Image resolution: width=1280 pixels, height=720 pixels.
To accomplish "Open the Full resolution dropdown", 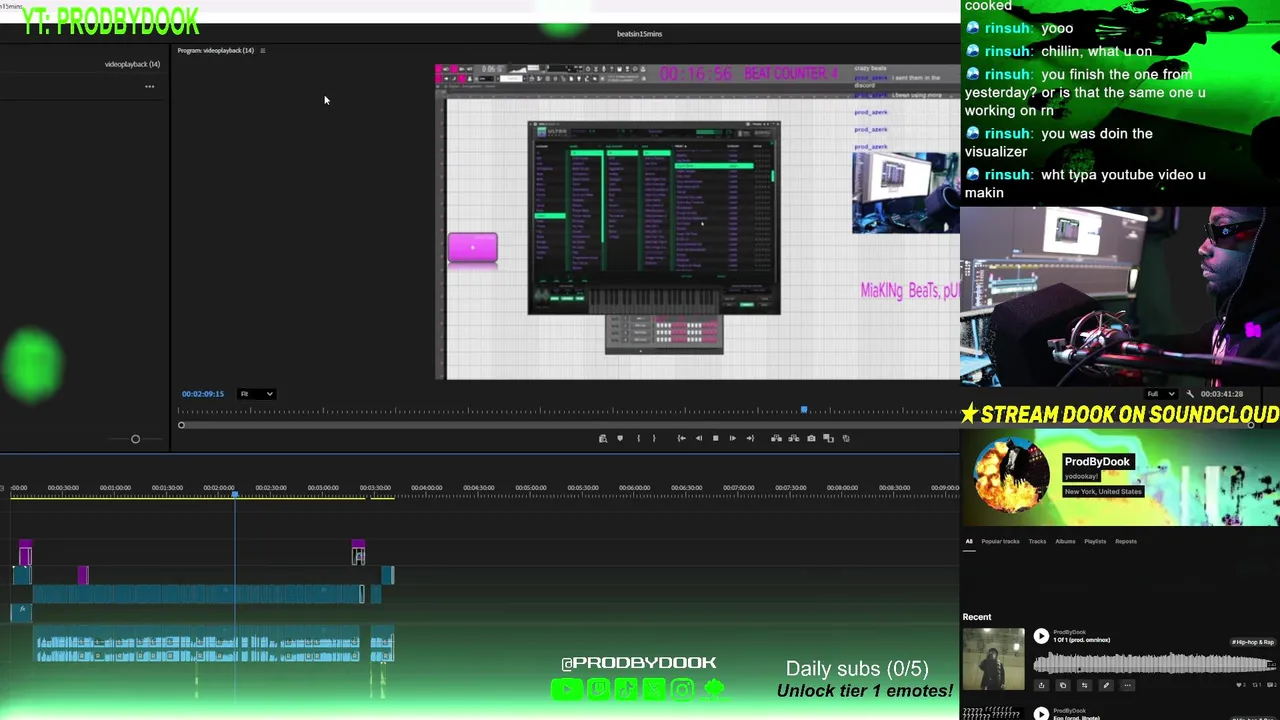I will pyautogui.click(x=1161, y=394).
